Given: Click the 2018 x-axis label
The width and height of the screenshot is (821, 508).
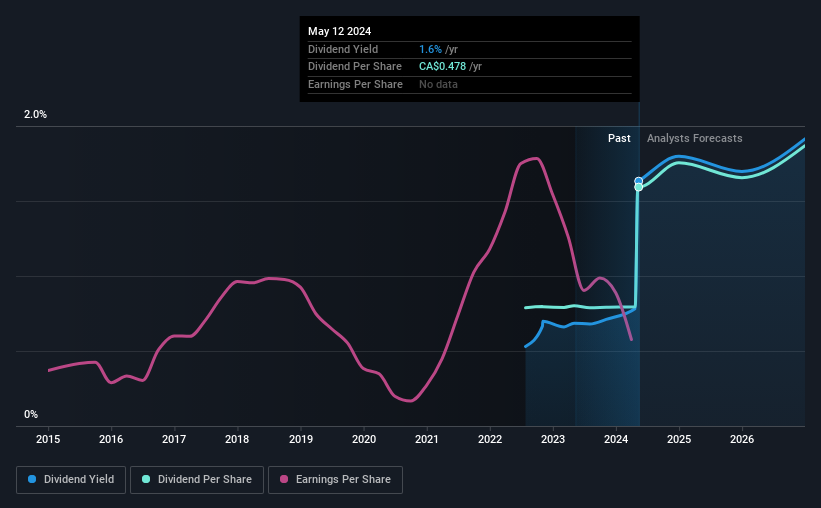Looking at the screenshot, I should (237, 439).
